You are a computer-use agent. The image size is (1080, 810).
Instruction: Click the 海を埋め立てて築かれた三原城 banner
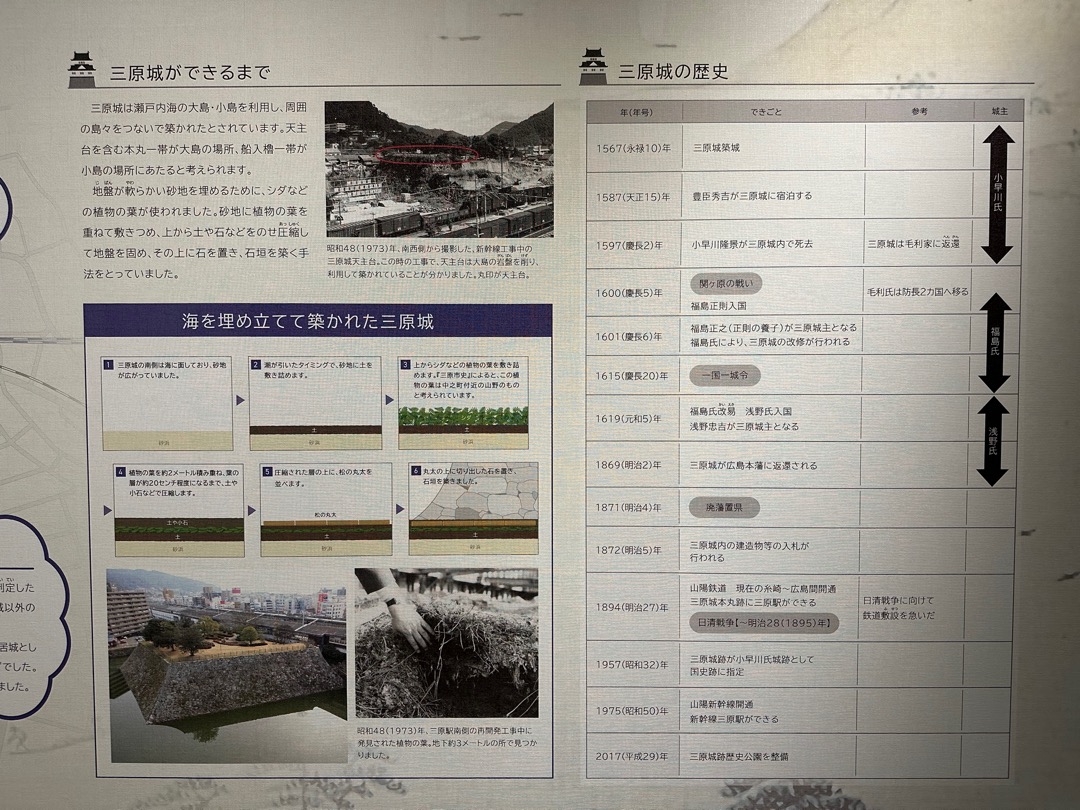[x=317, y=322]
